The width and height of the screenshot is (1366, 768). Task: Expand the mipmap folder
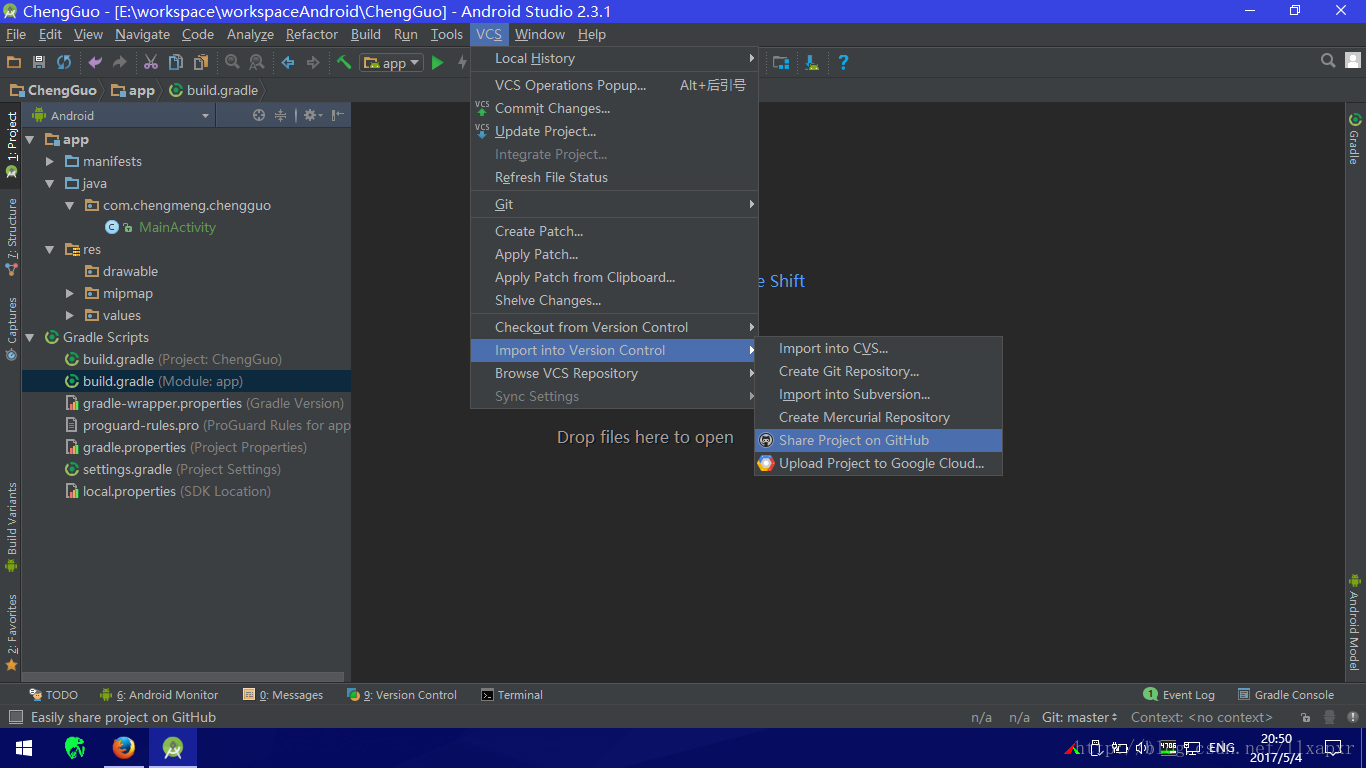pyautogui.click(x=69, y=293)
